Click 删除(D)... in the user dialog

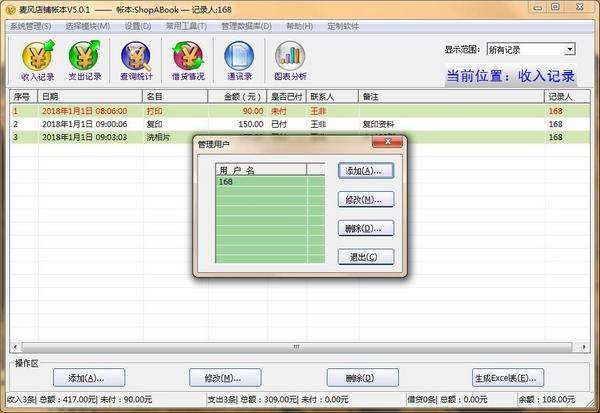365,229
